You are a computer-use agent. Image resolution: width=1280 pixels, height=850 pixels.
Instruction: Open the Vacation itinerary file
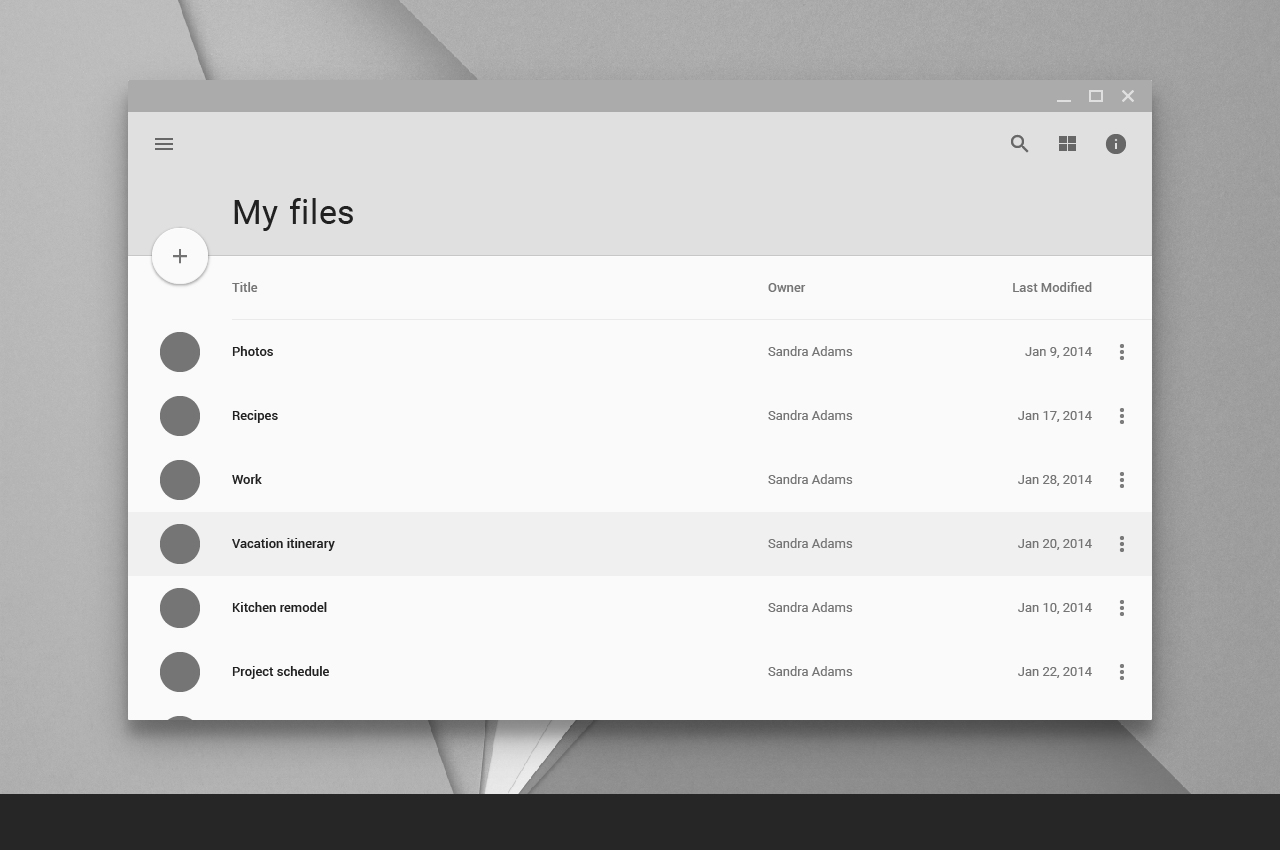pyautogui.click(x=283, y=544)
